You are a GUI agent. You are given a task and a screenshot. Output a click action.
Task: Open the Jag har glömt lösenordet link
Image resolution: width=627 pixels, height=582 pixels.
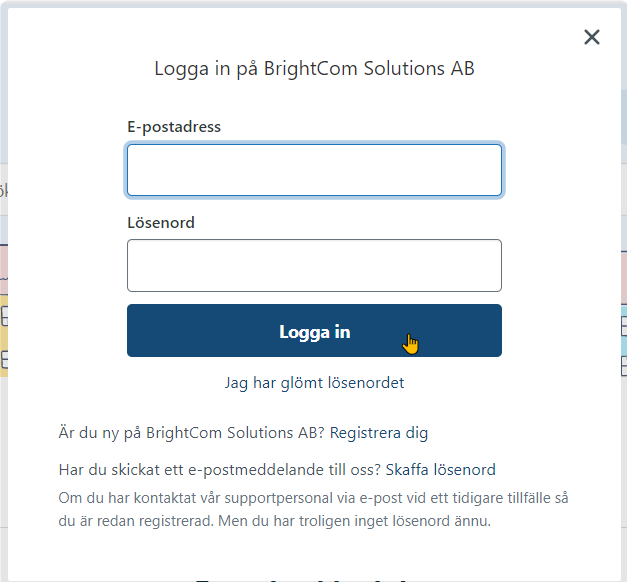coord(314,382)
